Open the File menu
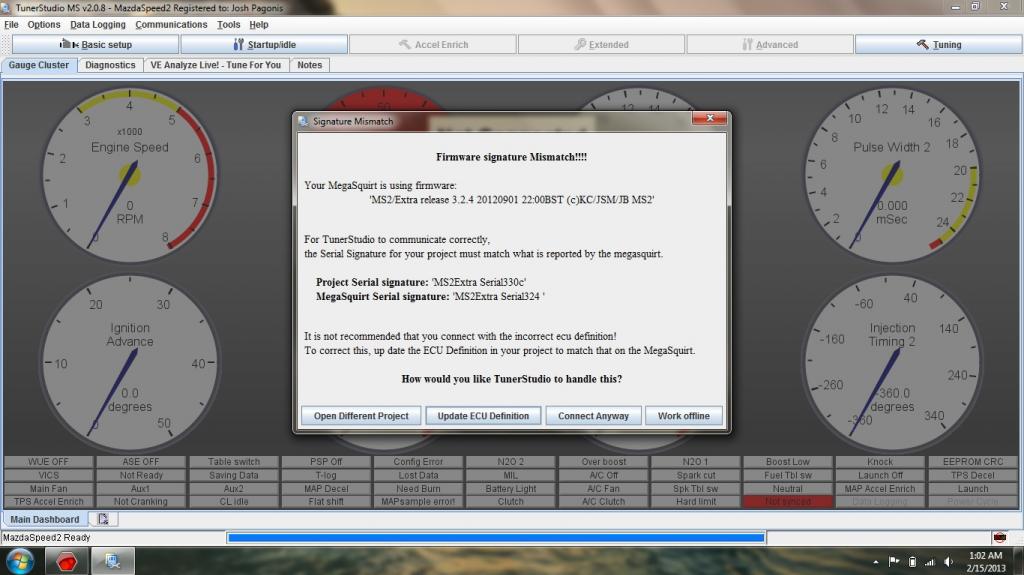The height and width of the screenshot is (575, 1024). pyautogui.click(x=11, y=25)
